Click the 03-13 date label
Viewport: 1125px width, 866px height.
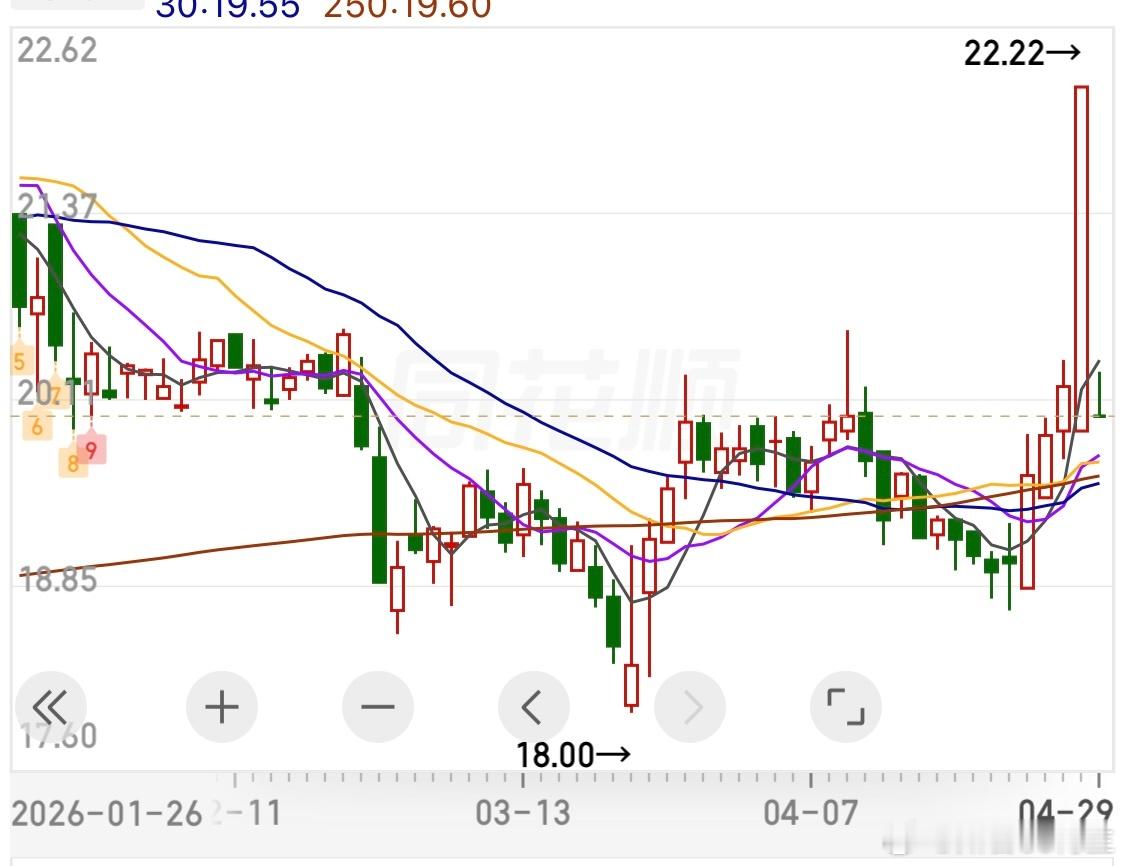click(x=522, y=814)
